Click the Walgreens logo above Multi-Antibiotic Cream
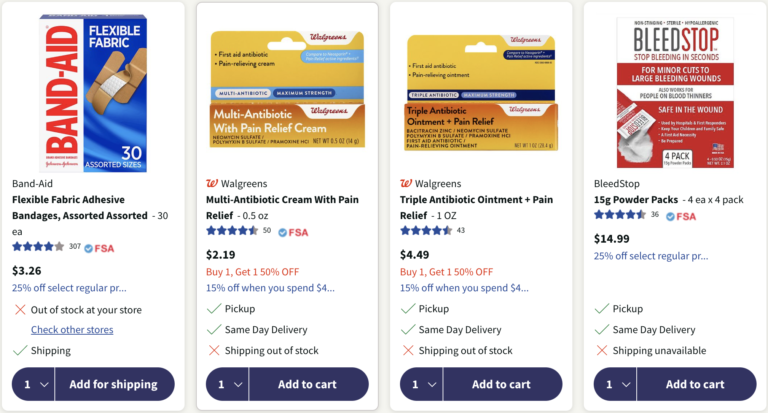This screenshot has height=413, width=768. [212, 183]
